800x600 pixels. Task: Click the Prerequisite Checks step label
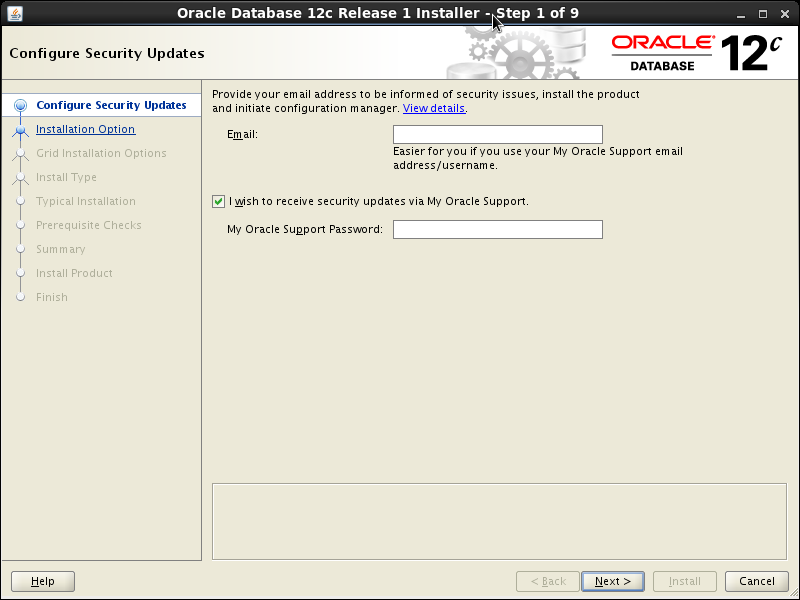tap(89, 225)
